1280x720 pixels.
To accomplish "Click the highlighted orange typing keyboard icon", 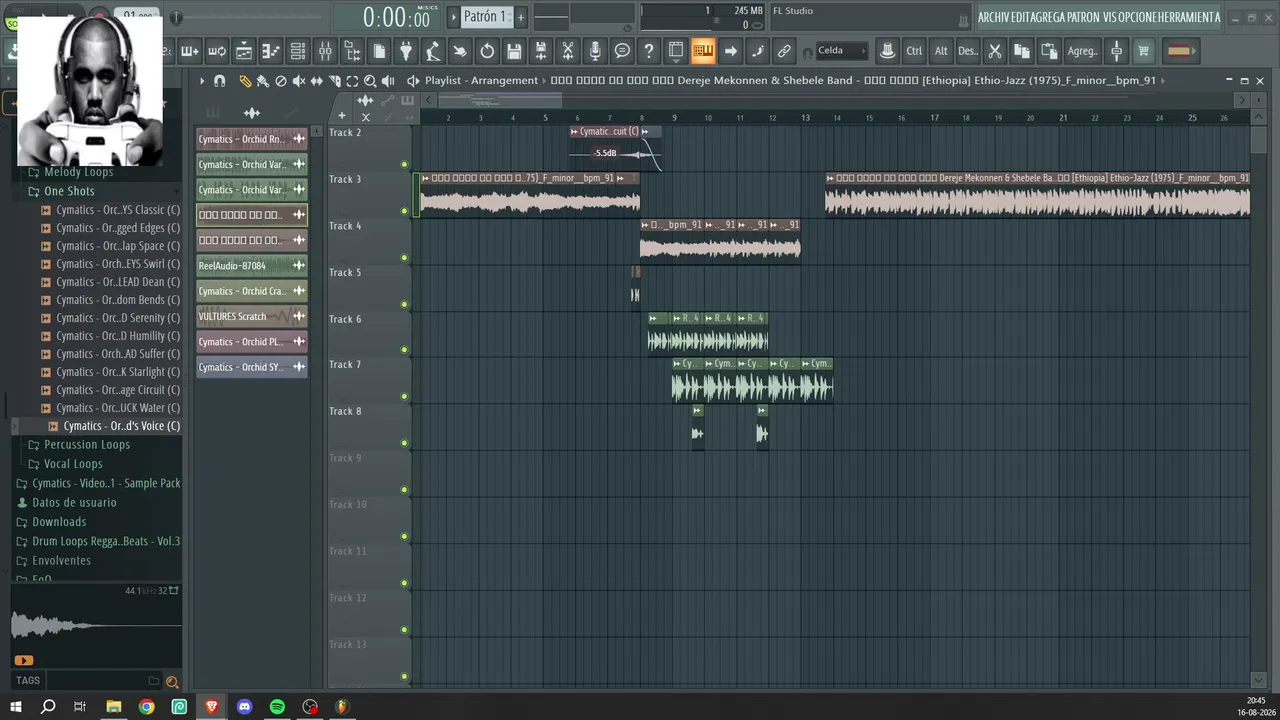I will pyautogui.click(x=703, y=51).
